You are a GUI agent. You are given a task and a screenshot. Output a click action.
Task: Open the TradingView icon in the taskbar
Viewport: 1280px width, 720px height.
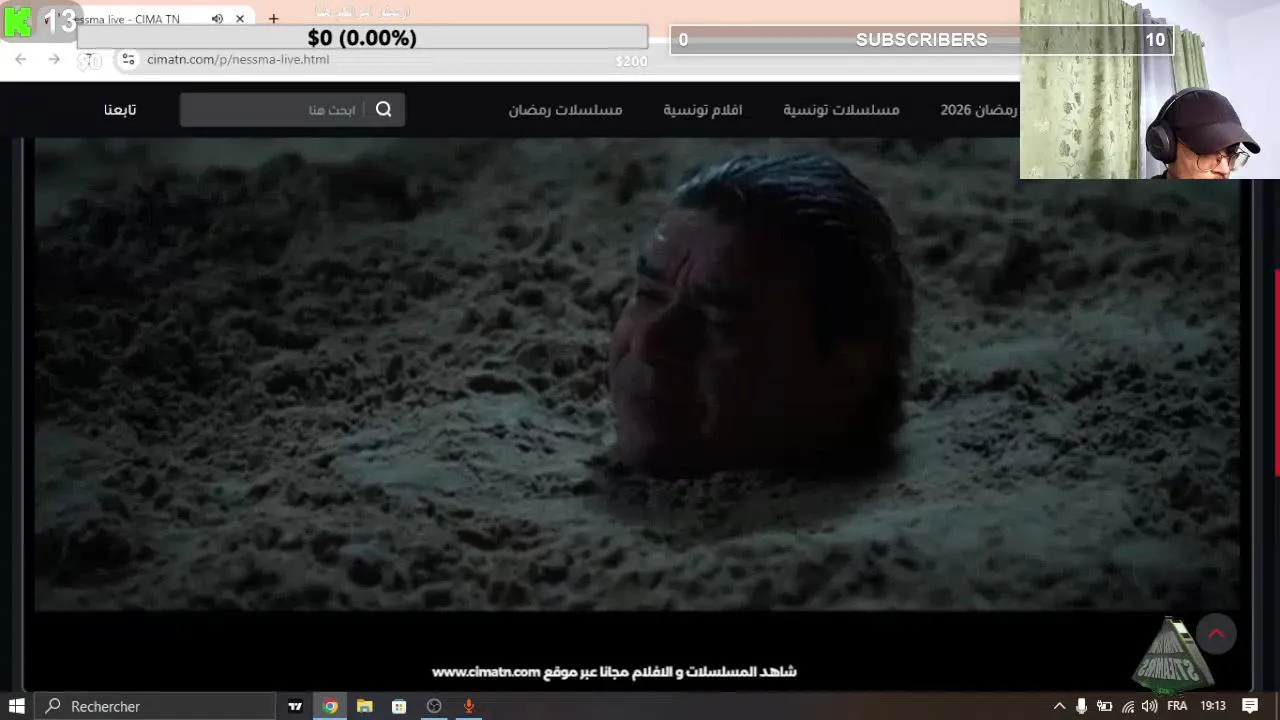coord(295,706)
